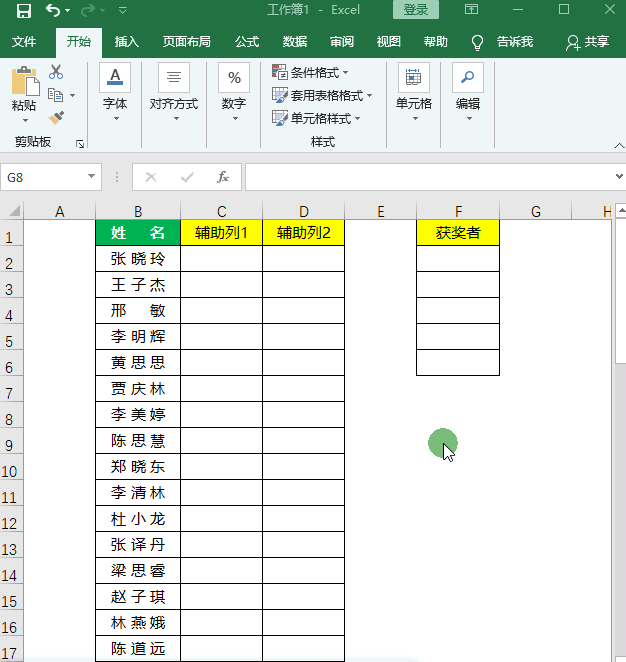Select the cell with 梁思睿
The width and height of the screenshot is (626, 662).
pos(138,571)
